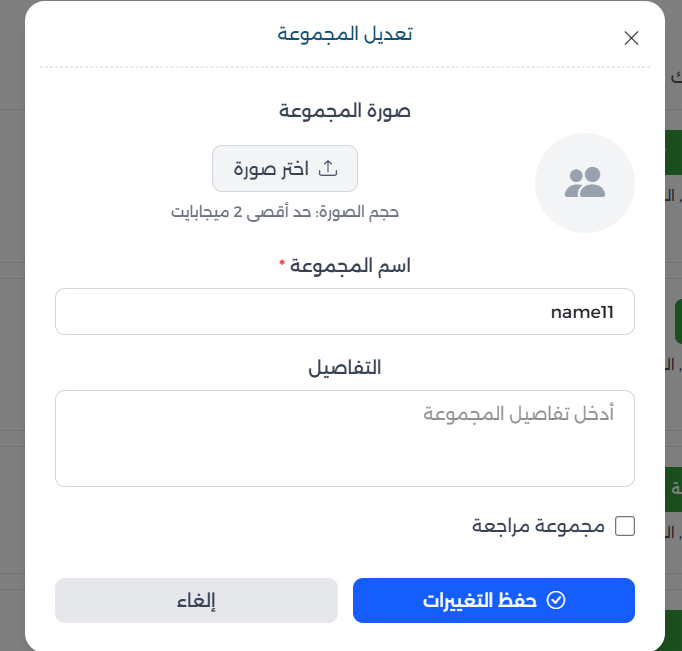
Task: Enable the مجموعة مراجعة checkbox
Action: (625, 526)
